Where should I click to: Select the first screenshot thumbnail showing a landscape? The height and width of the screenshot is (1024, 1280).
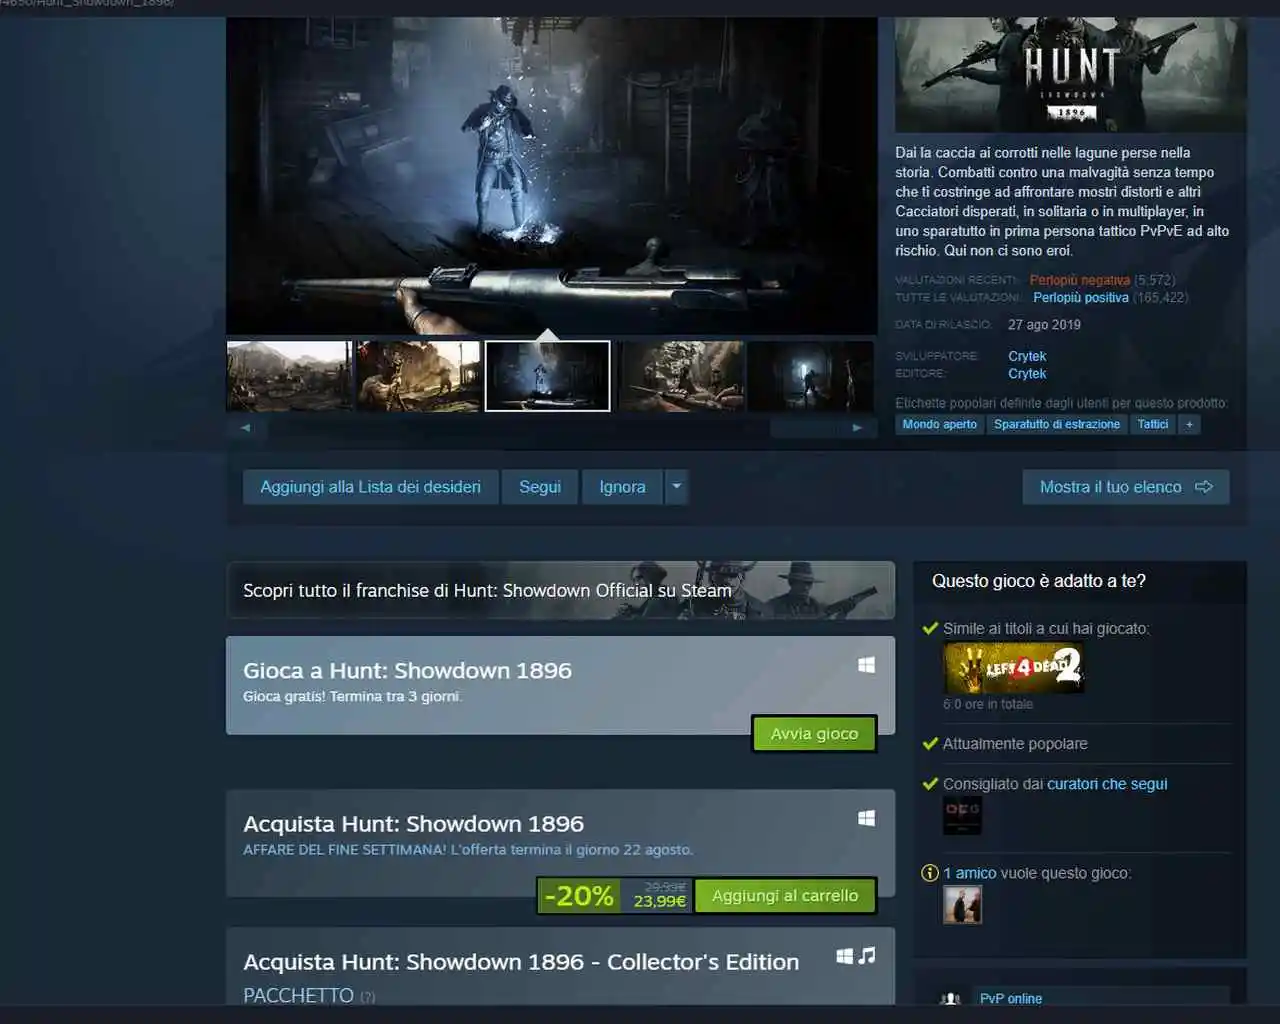(x=290, y=376)
